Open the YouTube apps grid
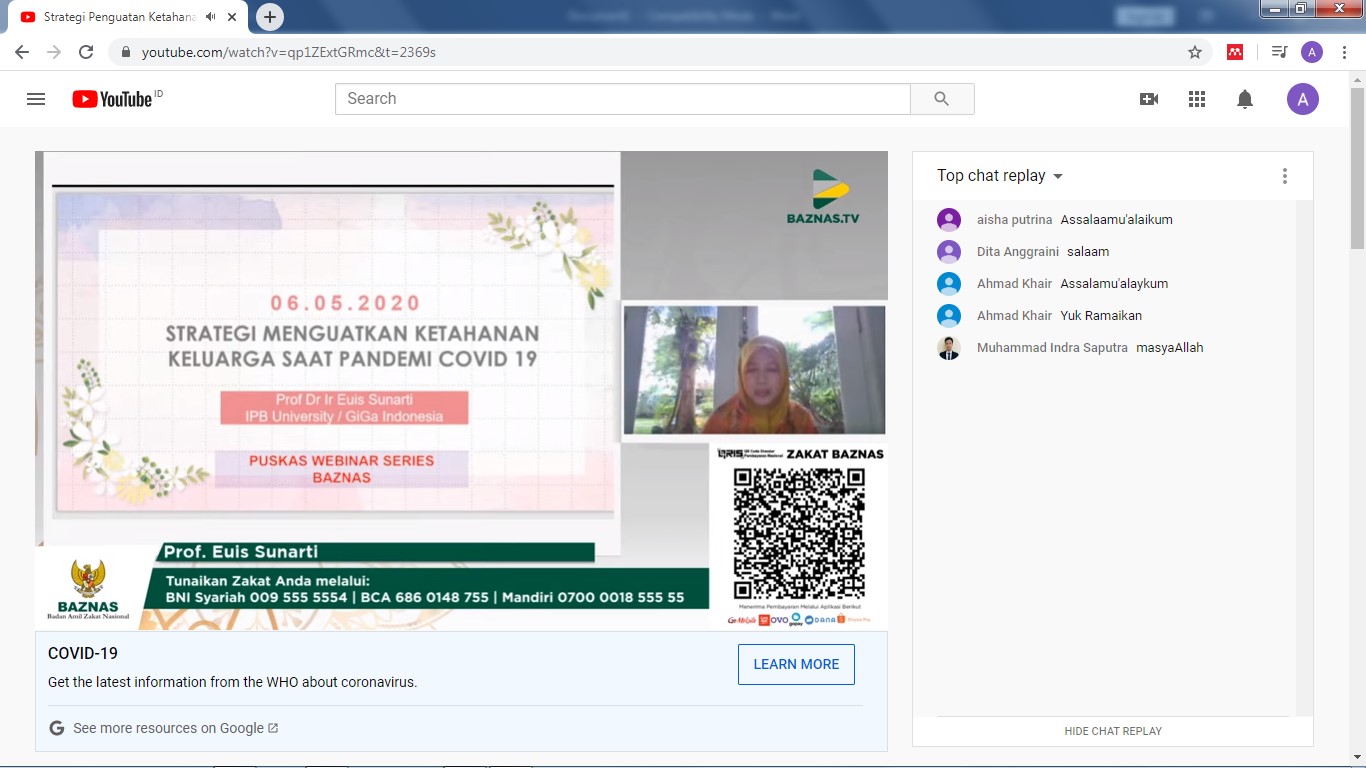Screen dimensions: 1366x768 pyautogui.click(x=1197, y=99)
